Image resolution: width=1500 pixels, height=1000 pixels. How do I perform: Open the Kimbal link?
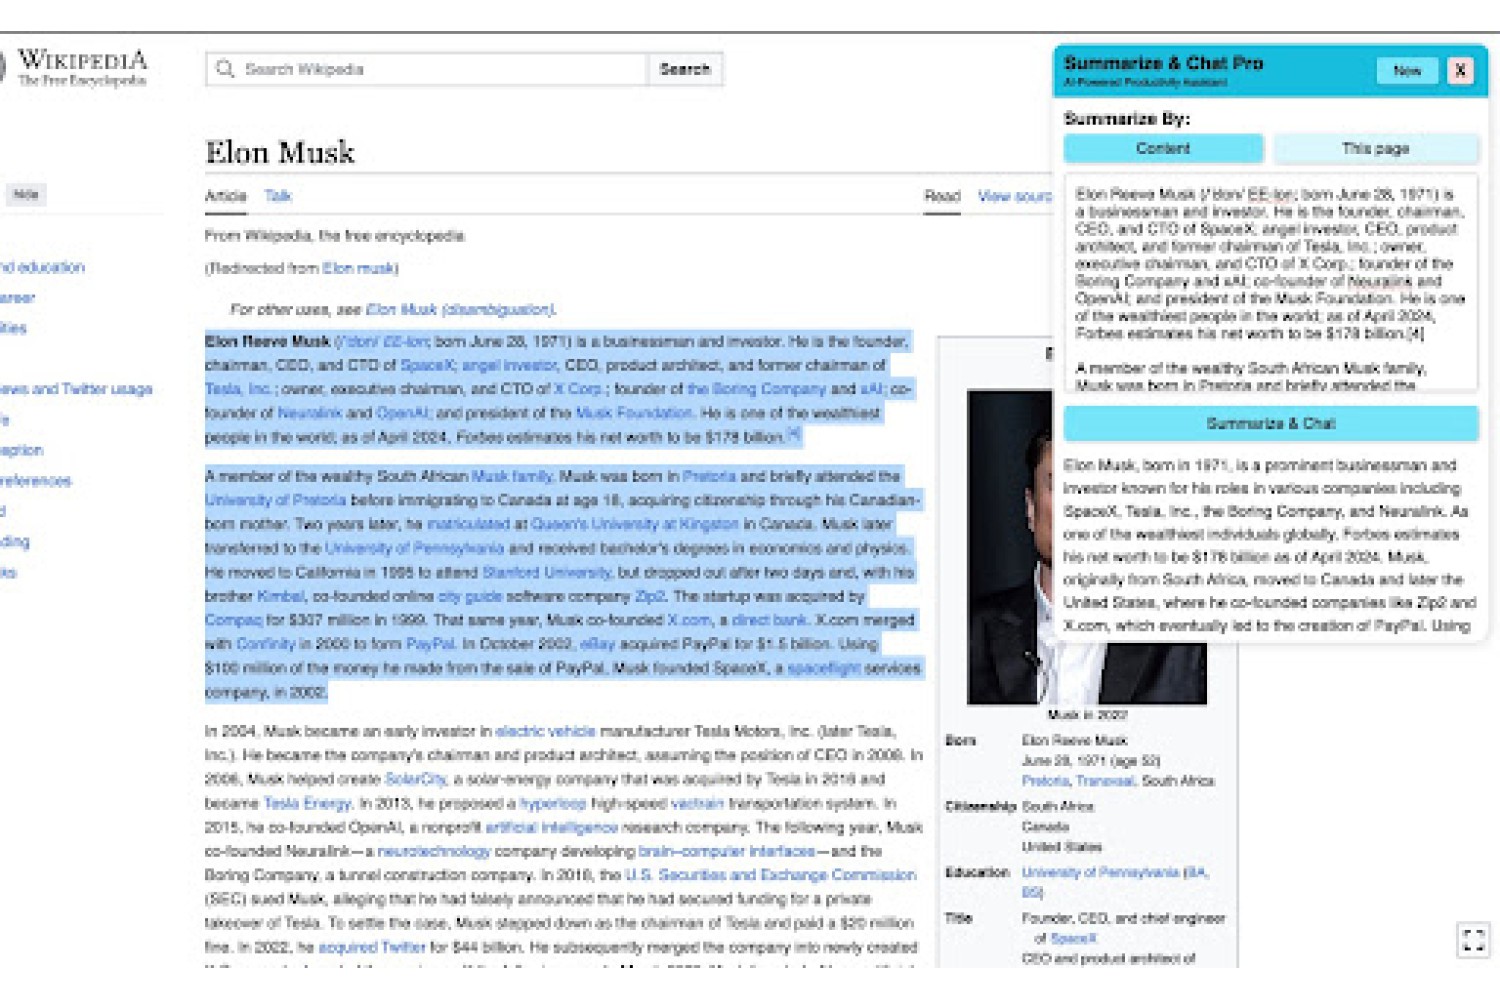tap(280, 596)
